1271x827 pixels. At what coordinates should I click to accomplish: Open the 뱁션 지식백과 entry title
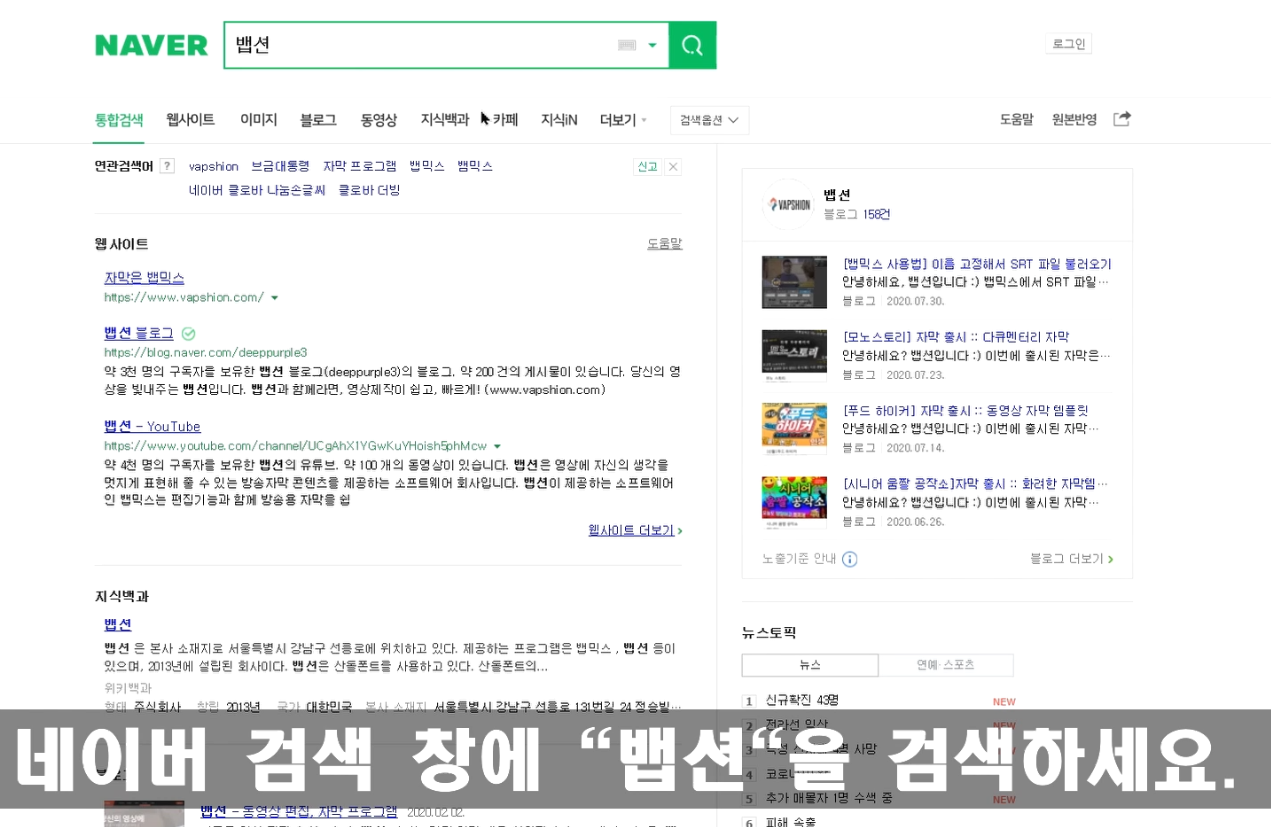[x=118, y=624]
